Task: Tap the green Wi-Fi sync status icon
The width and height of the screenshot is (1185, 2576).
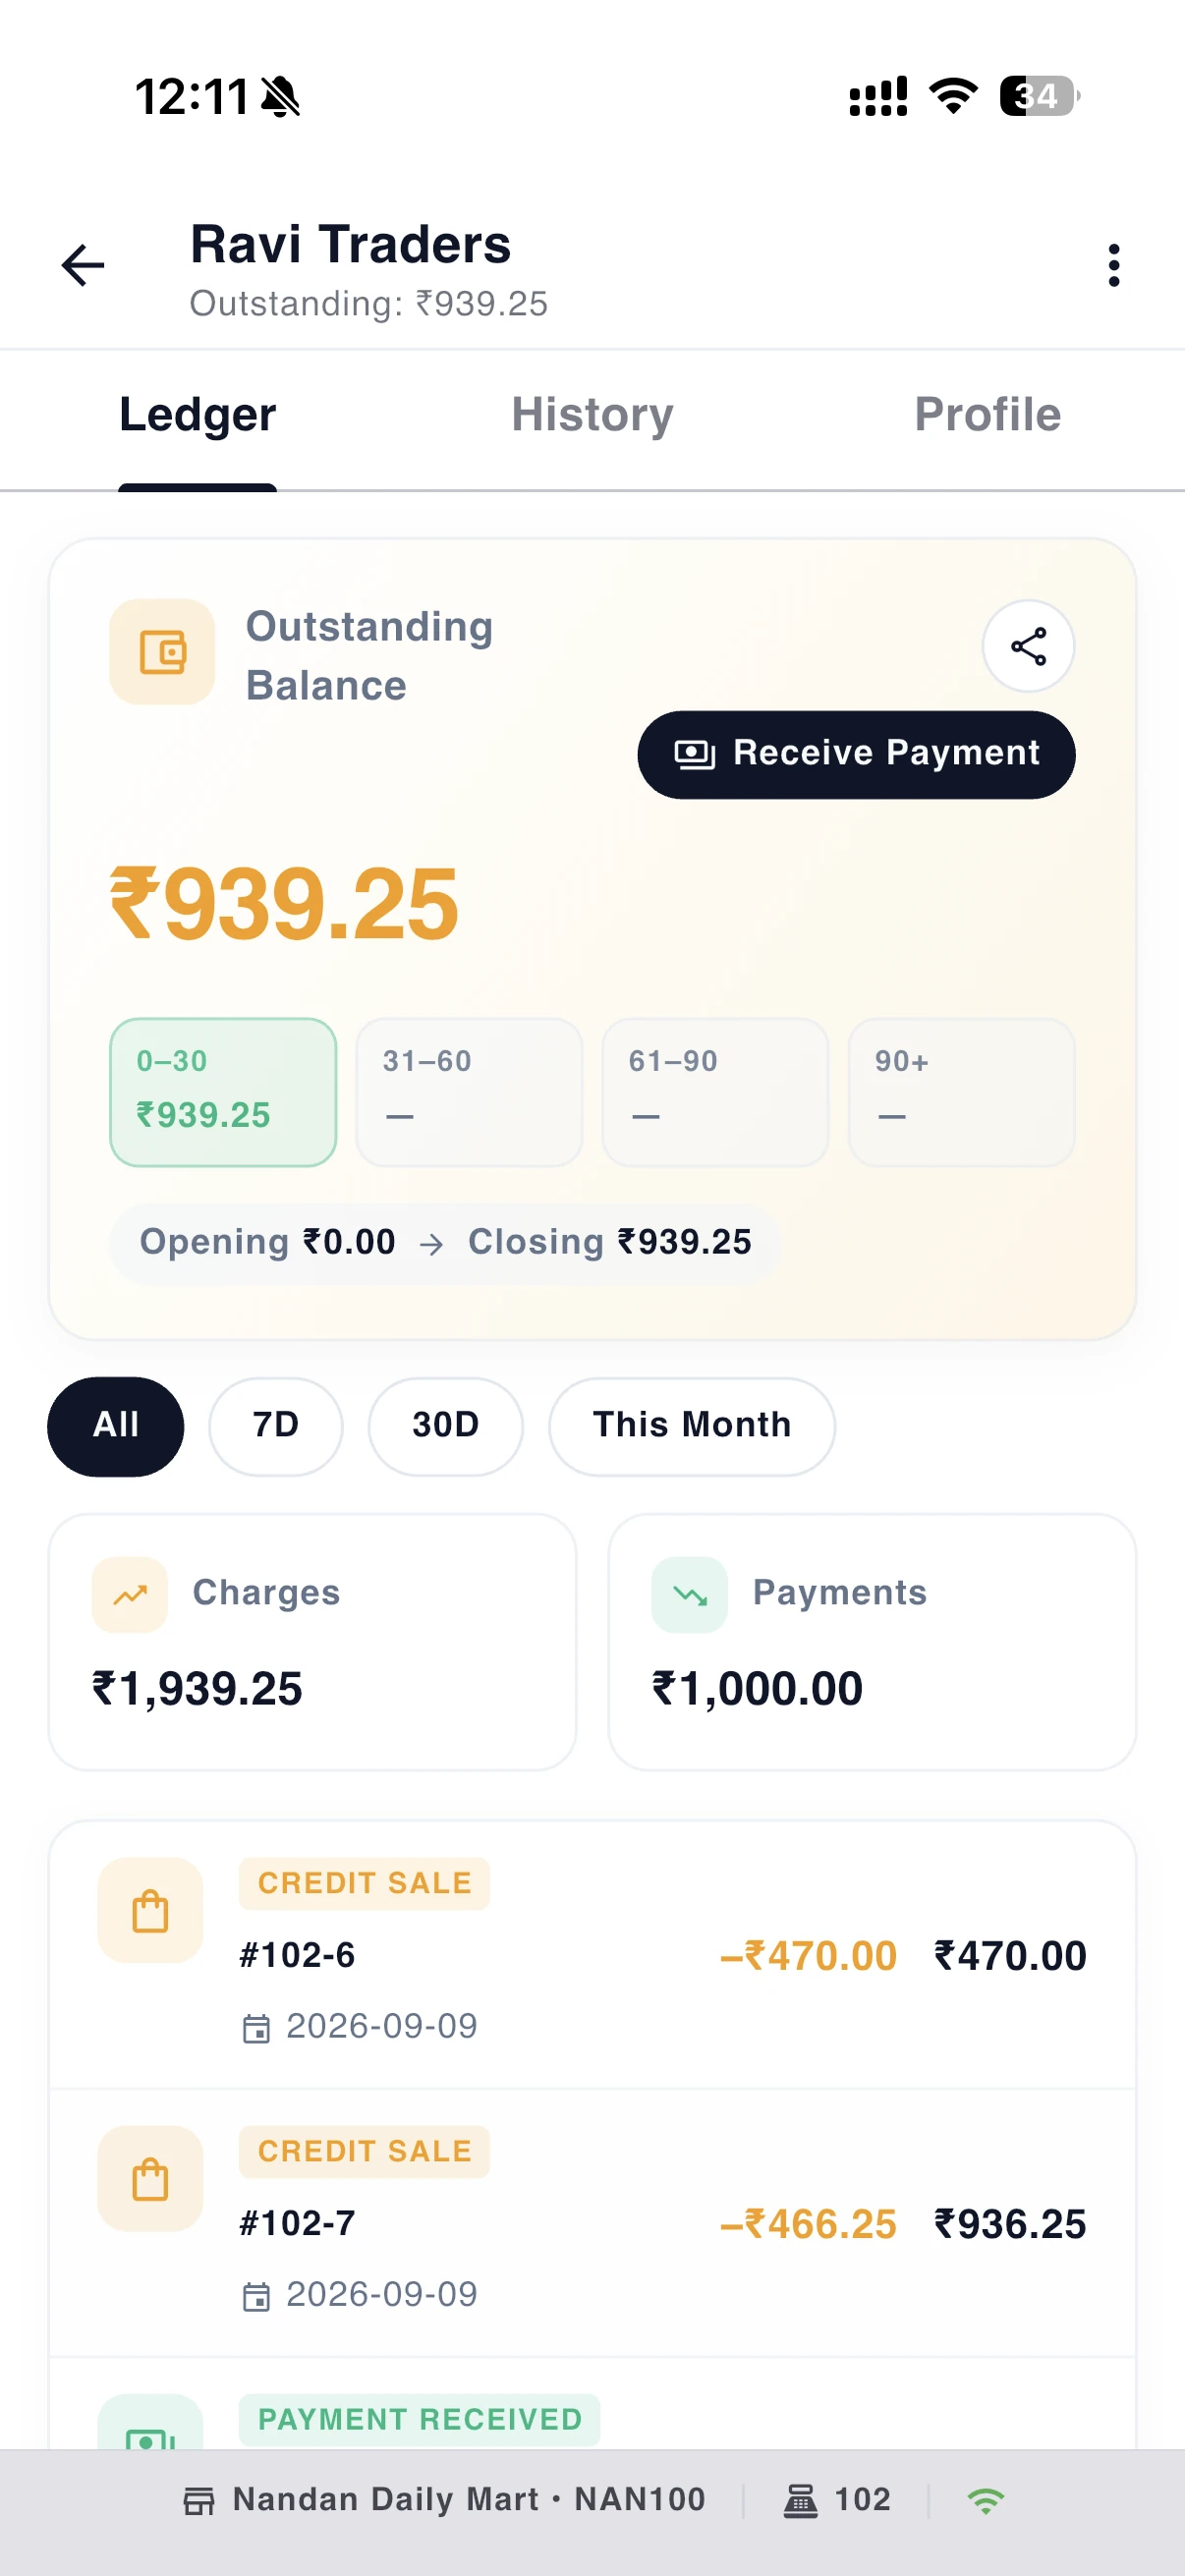Action: click(x=985, y=2501)
